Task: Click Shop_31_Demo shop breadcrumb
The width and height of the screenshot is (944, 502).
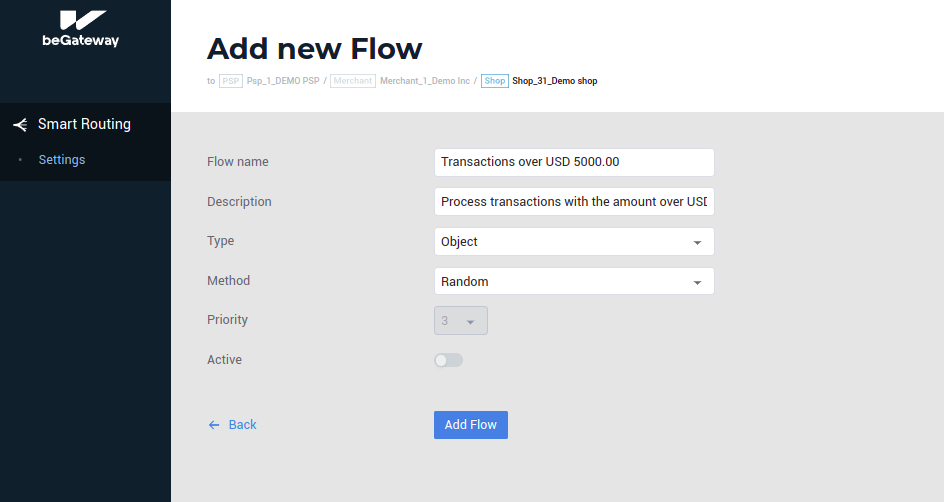Action: 554,81
